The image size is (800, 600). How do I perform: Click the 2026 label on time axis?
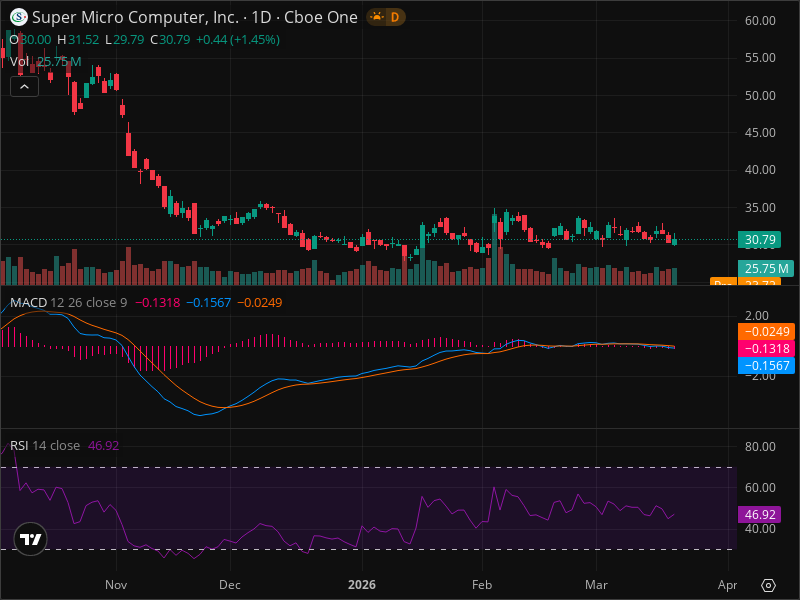(x=362, y=585)
